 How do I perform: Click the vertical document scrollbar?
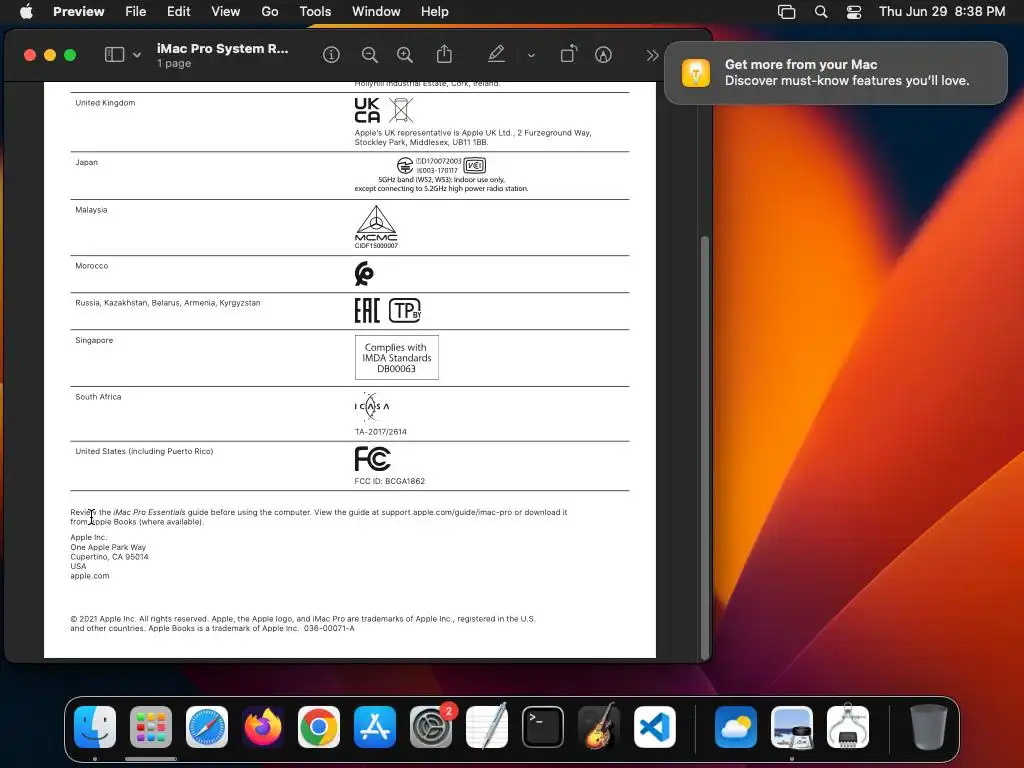(x=705, y=447)
